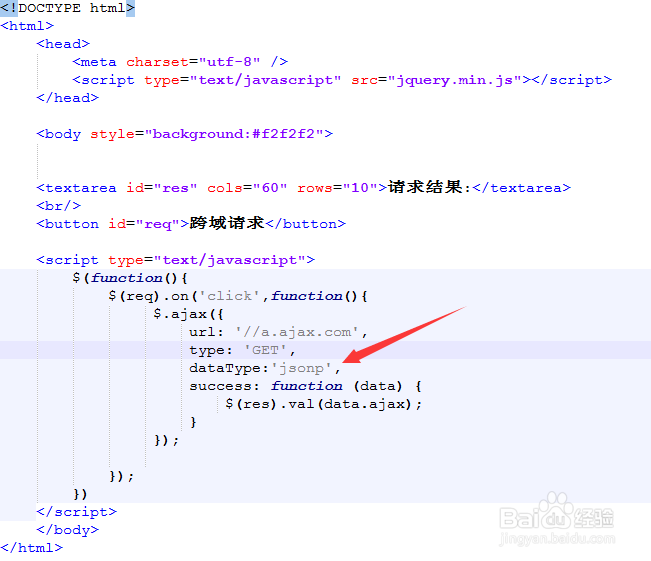Click the closing </html> tag
Screen dimensions: 651x561
click(32, 548)
